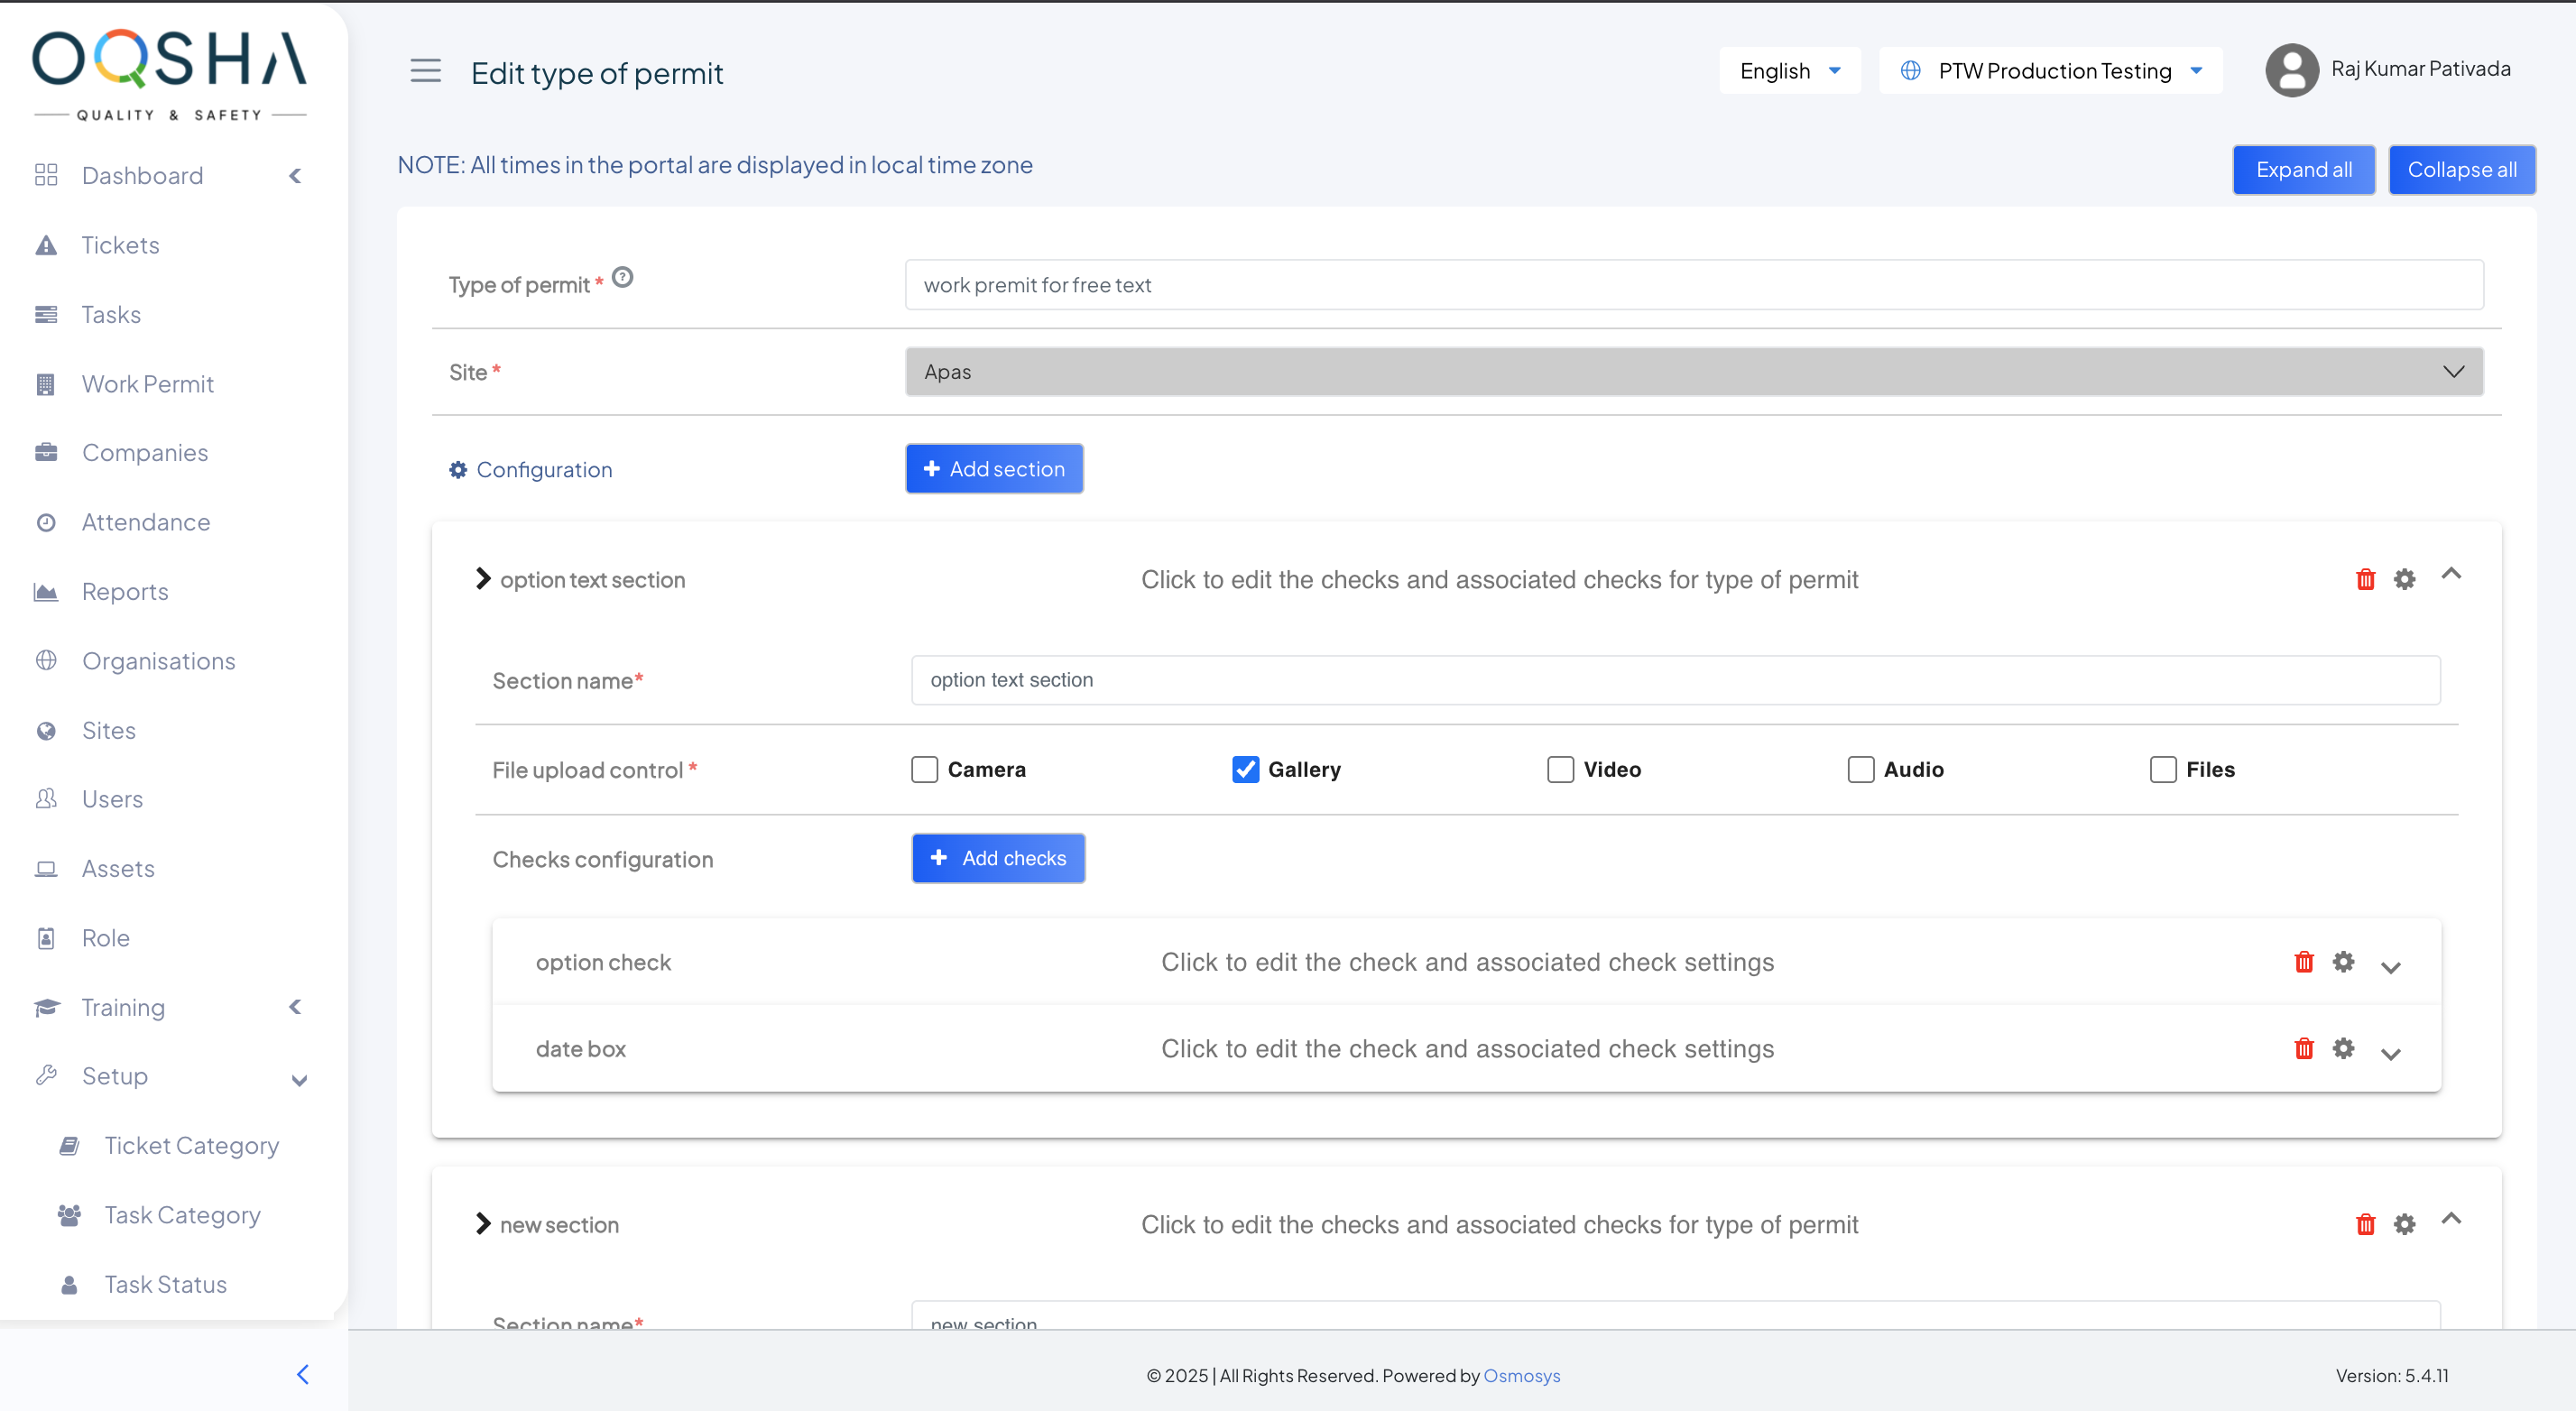
Task: Open the English language dropdown
Action: click(1789, 71)
